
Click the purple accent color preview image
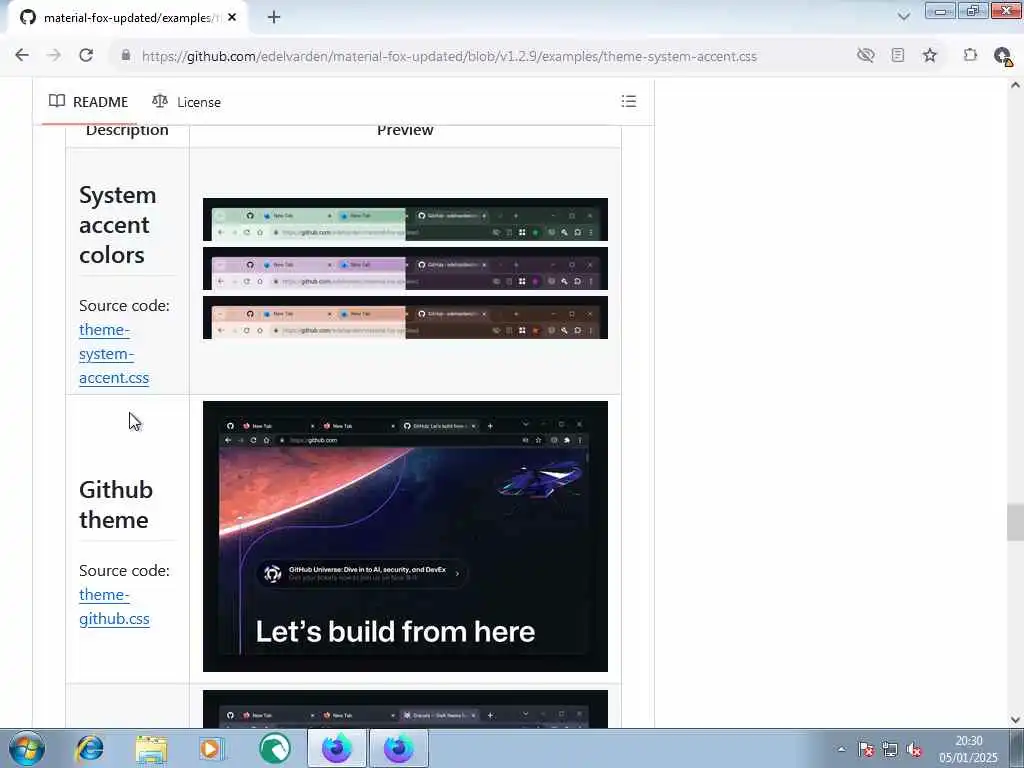pos(405,268)
